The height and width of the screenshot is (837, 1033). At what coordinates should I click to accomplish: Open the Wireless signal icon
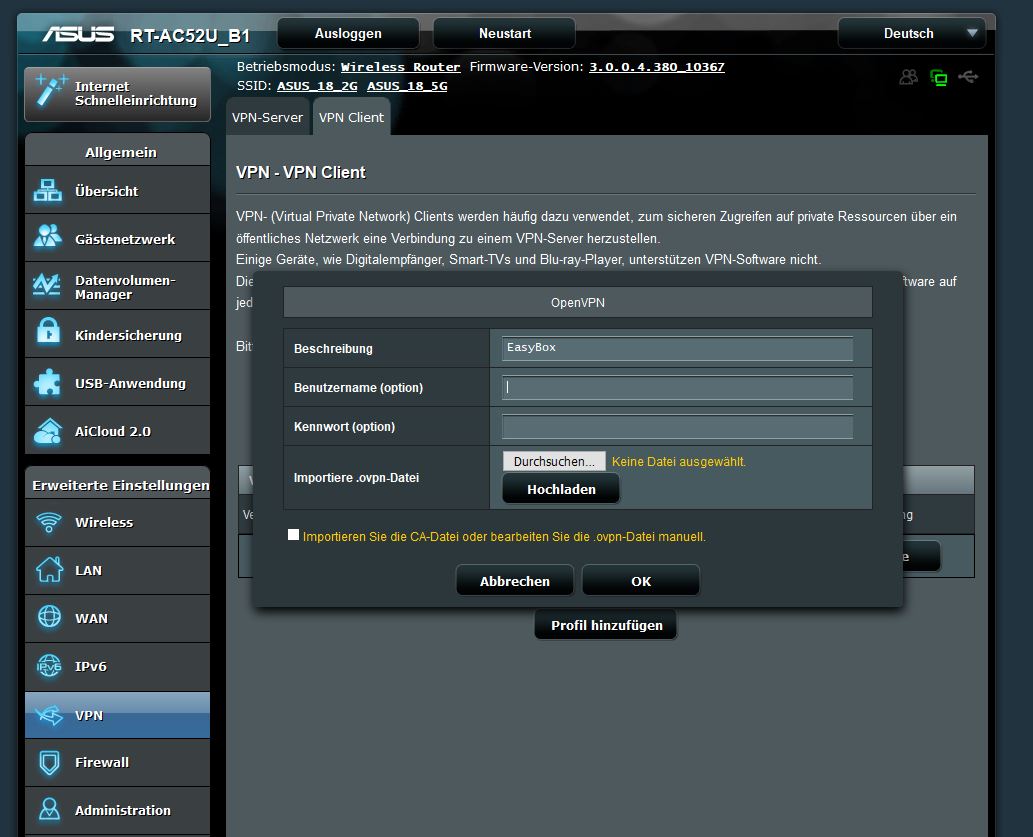pos(48,522)
